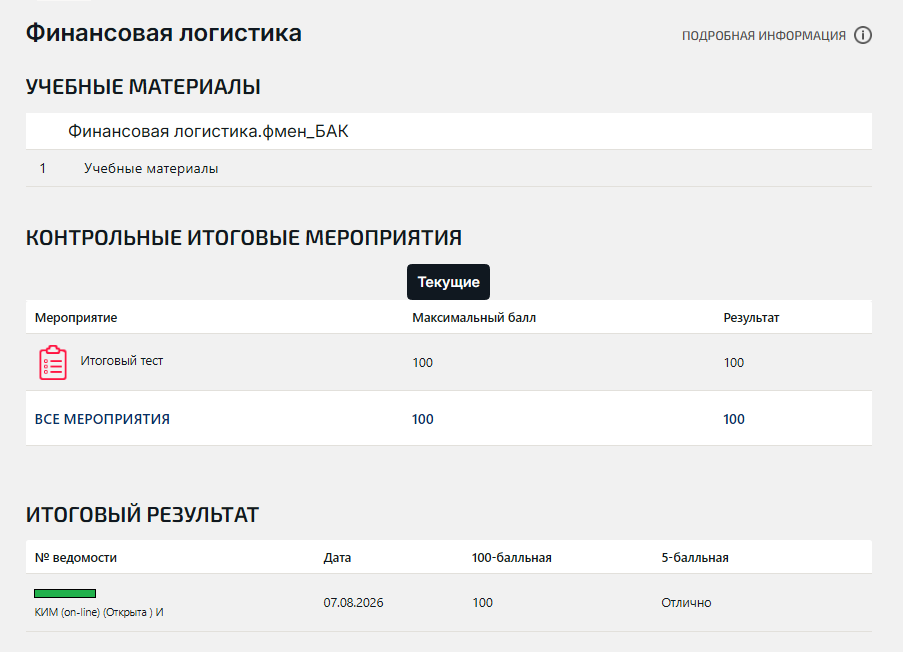903x652 pixels.
Task: Click the Отлично grade value
Action: coord(686,602)
